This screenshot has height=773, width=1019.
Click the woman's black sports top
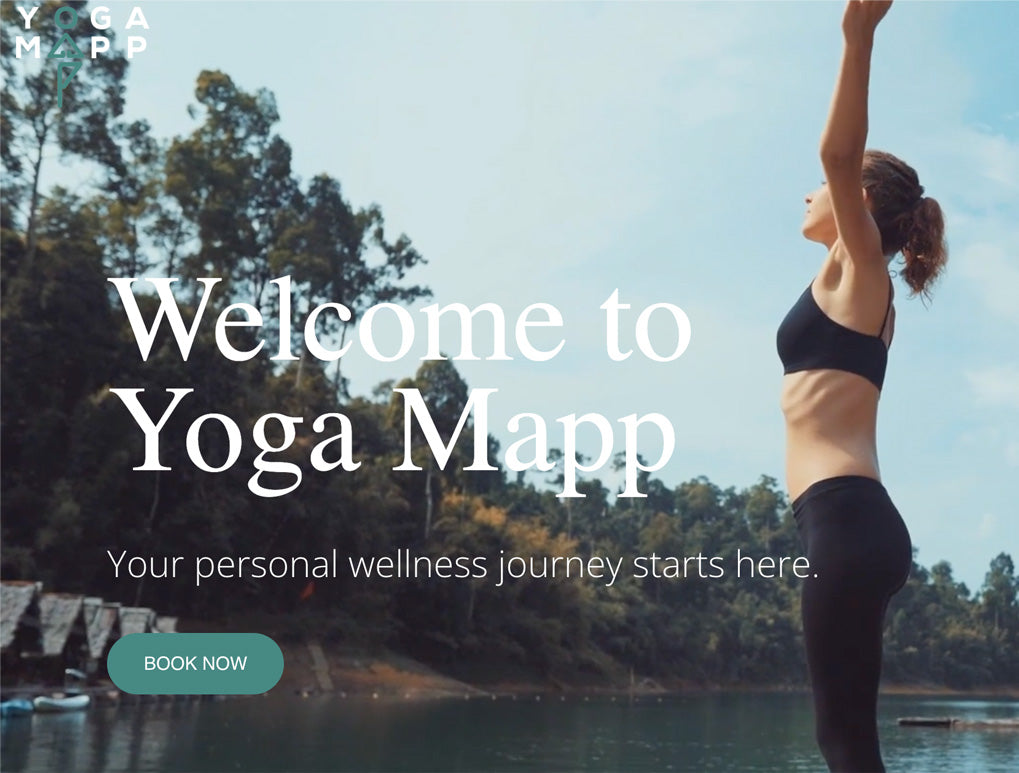[832, 338]
